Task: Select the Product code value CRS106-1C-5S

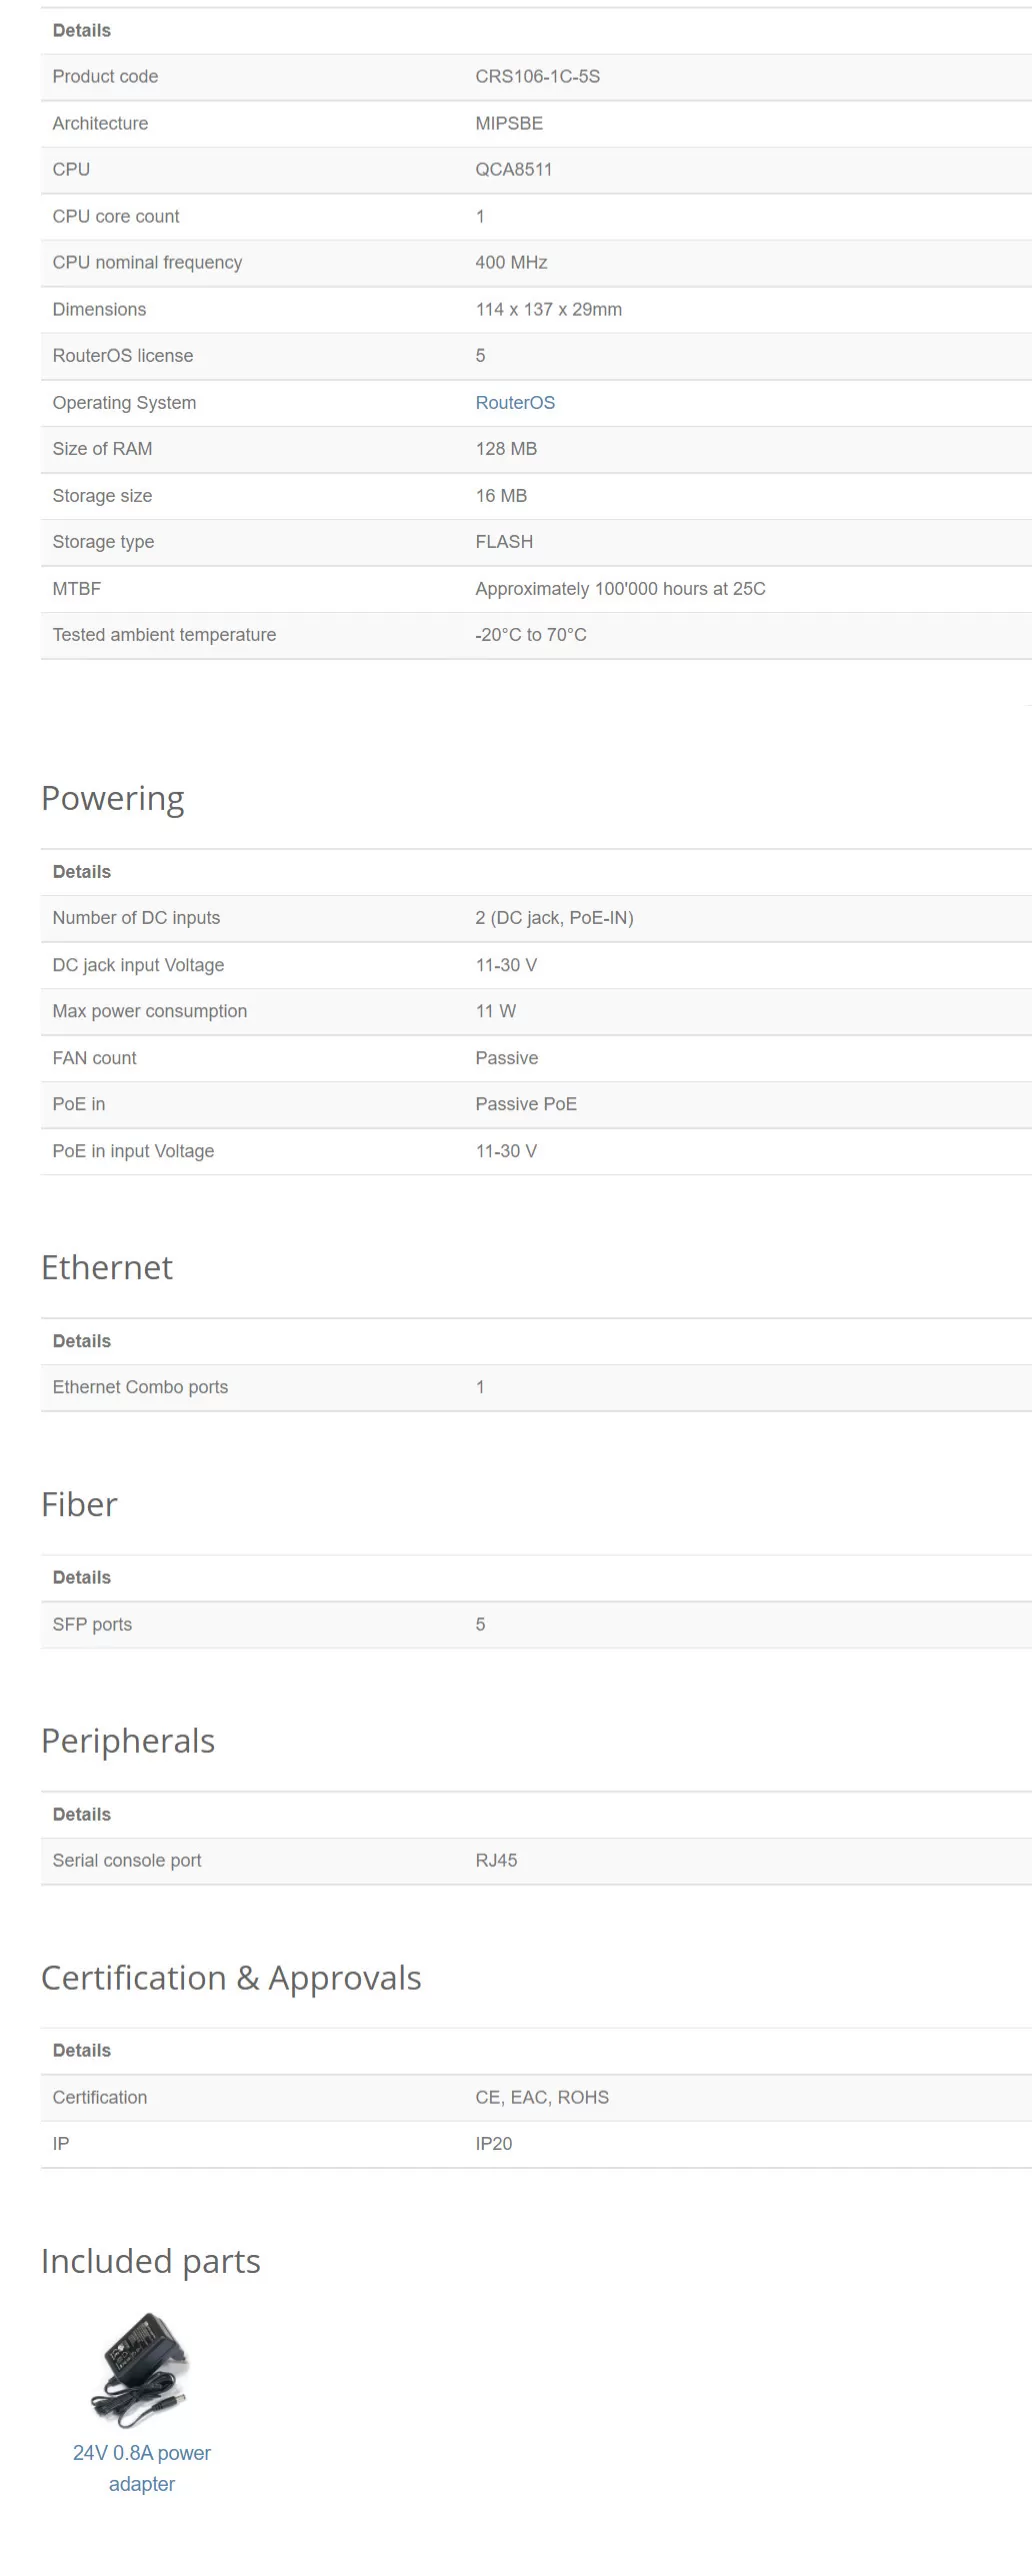Action: coord(538,77)
